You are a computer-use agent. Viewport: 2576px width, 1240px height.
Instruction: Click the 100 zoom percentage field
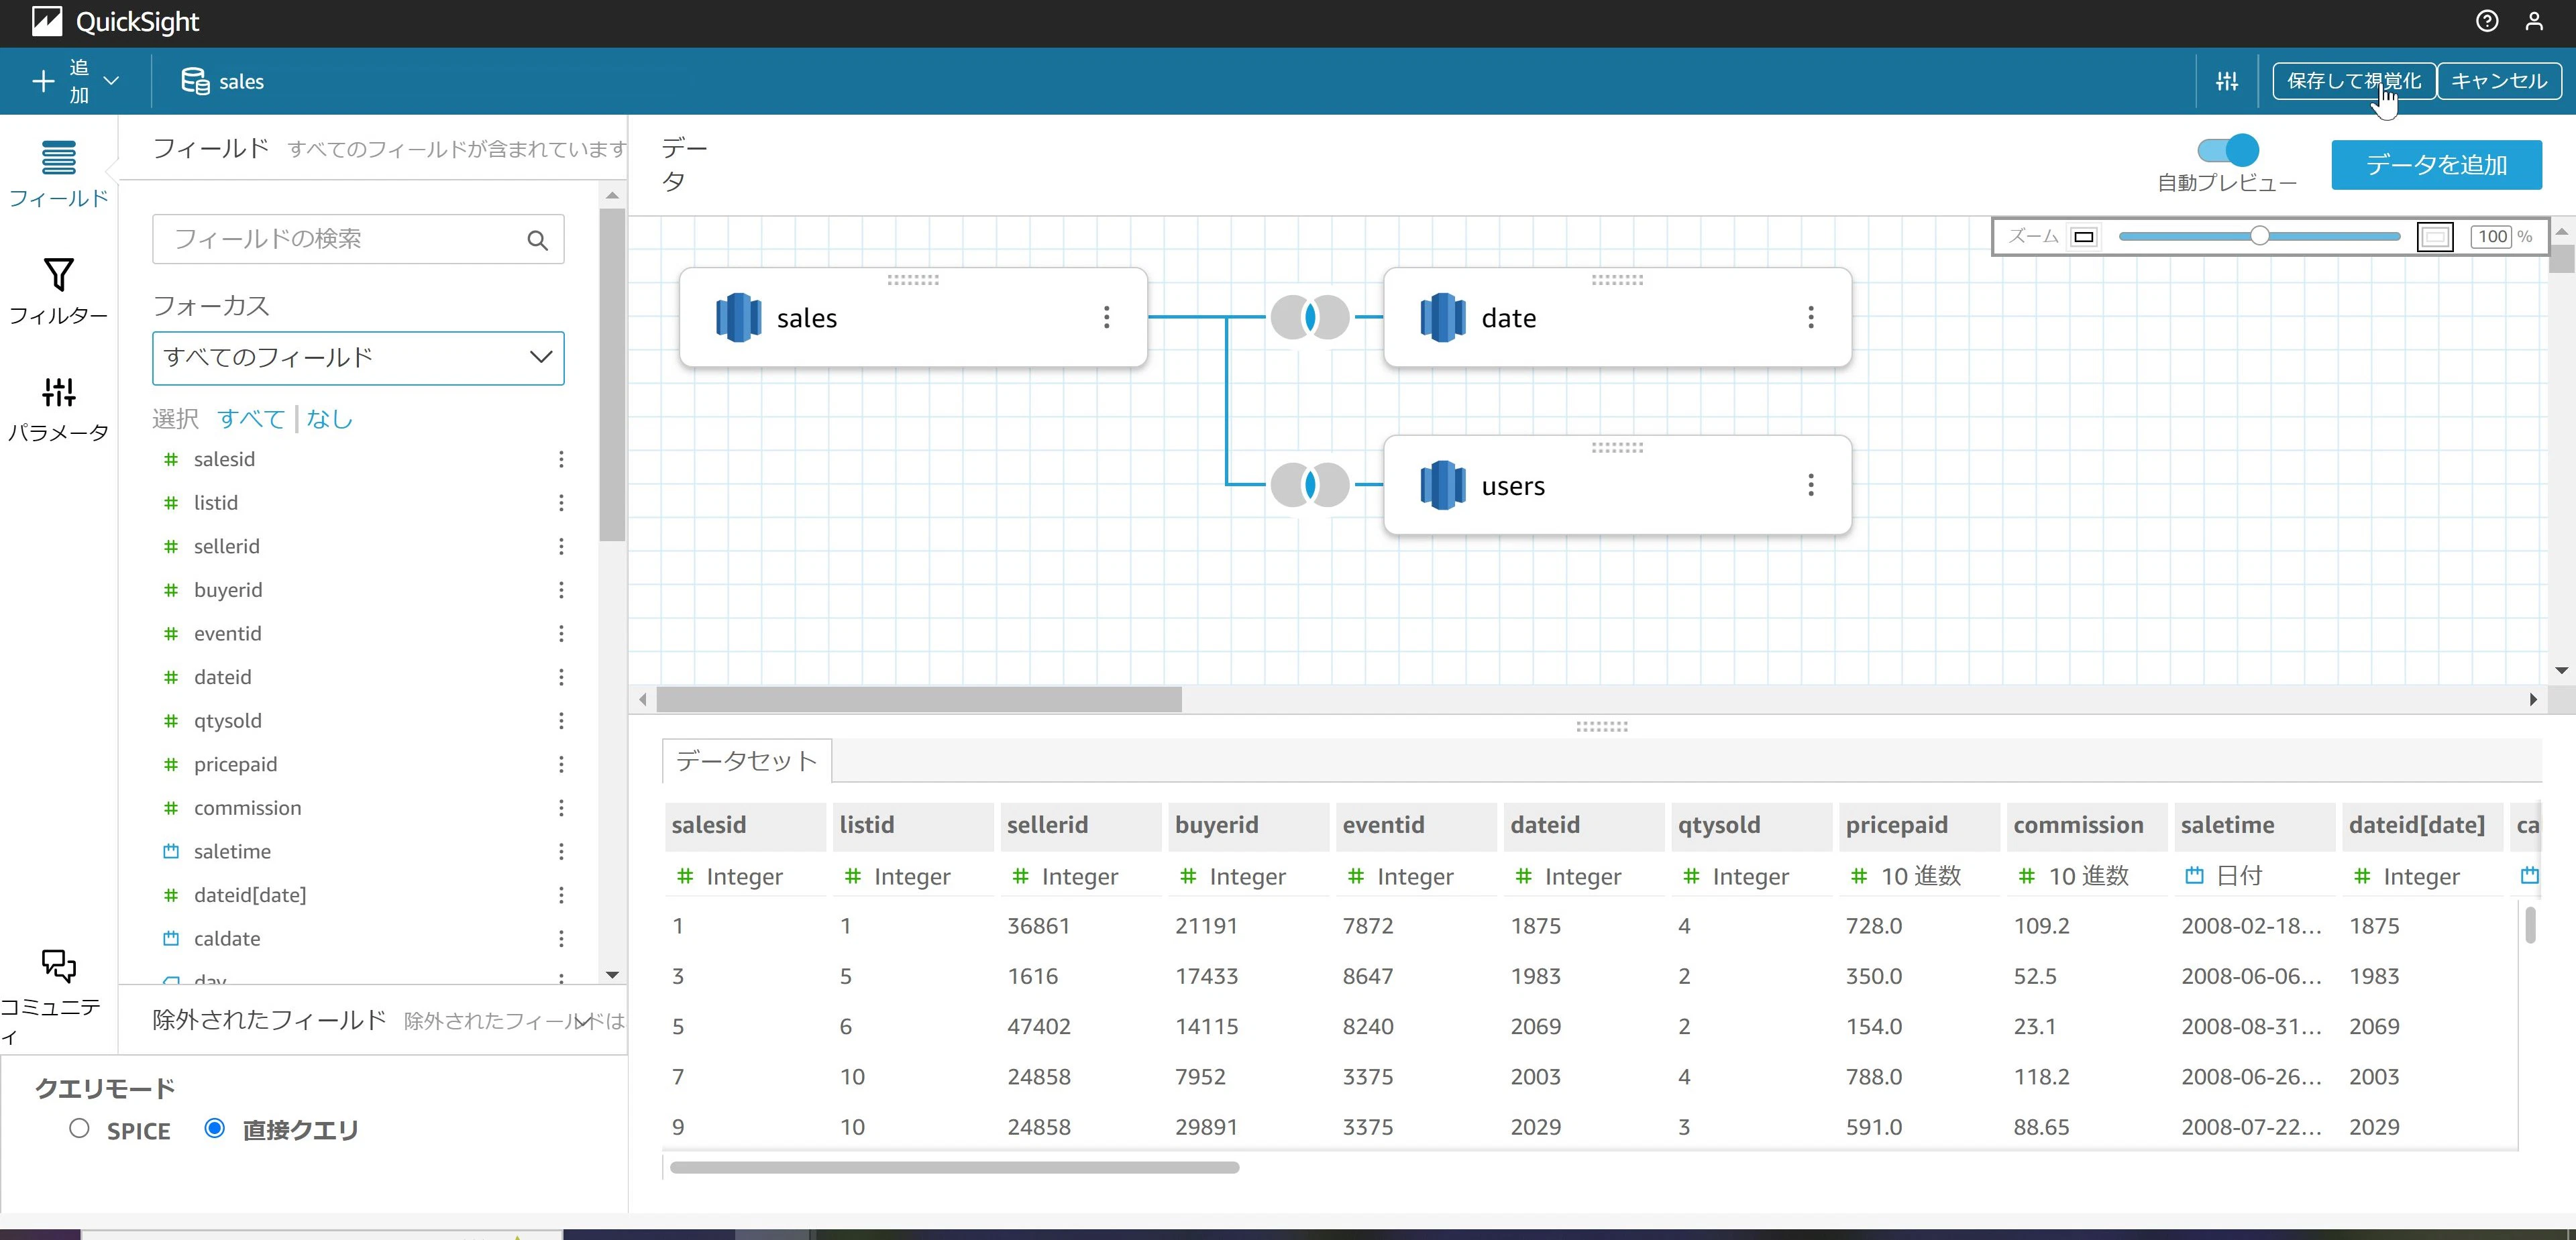pyautogui.click(x=2492, y=237)
